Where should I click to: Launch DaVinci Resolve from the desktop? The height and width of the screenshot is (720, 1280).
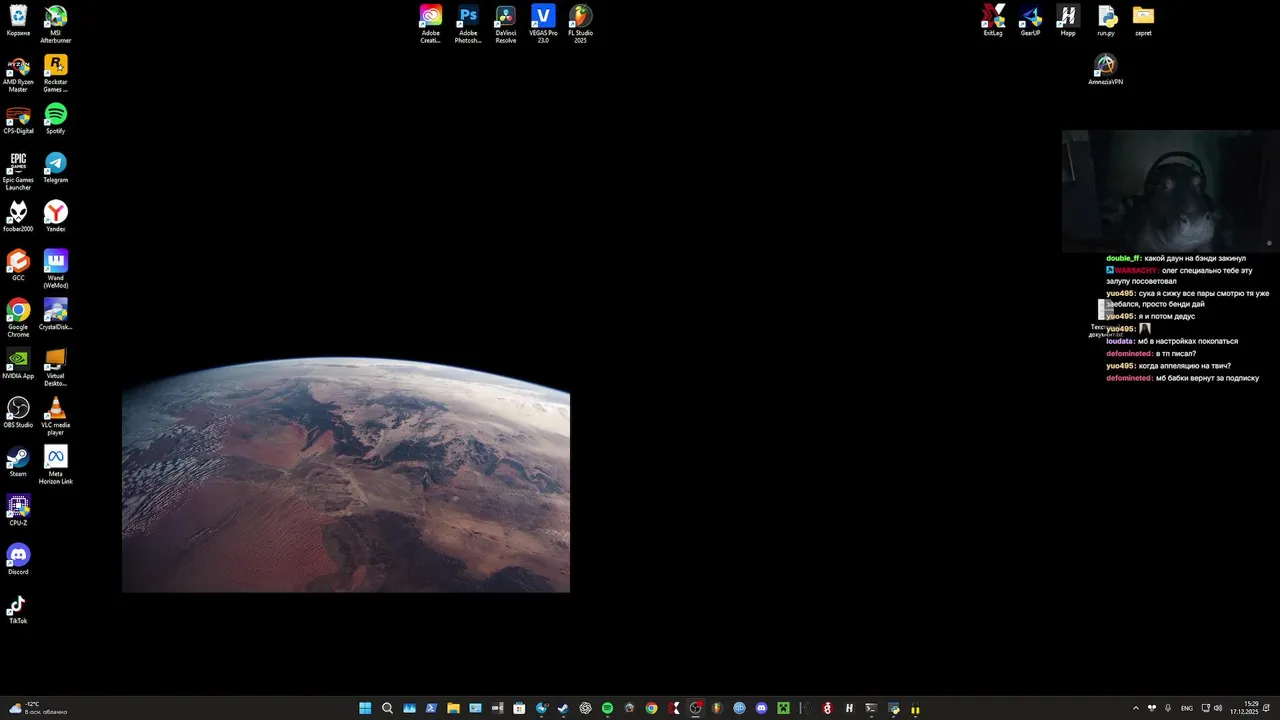pyautogui.click(x=506, y=24)
